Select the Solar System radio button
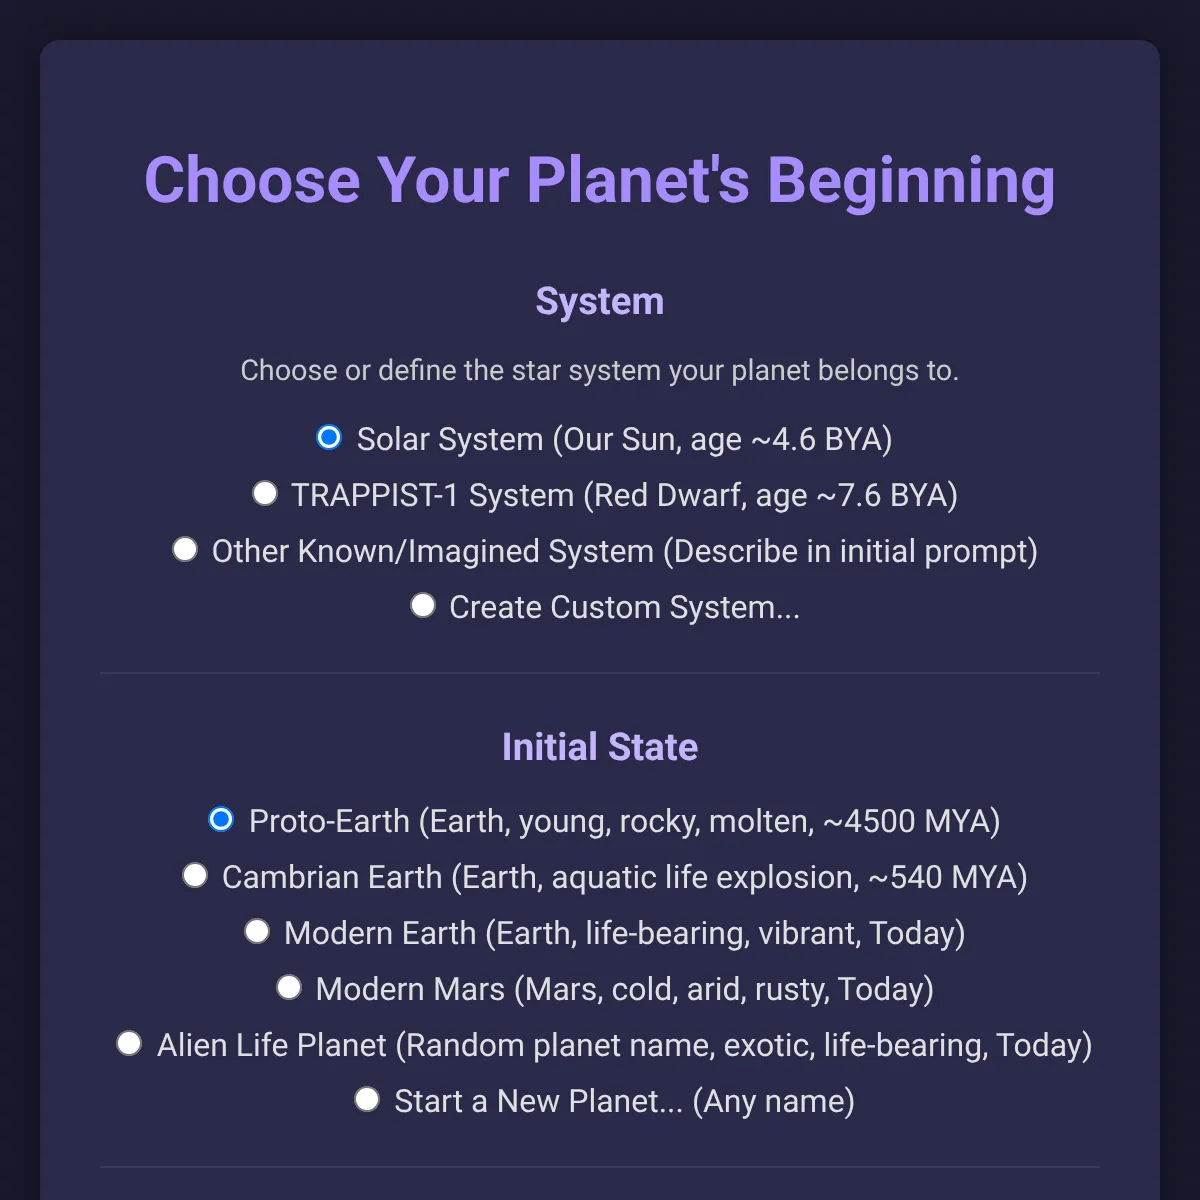Screen dimensions: 1200x1200 pos(329,438)
